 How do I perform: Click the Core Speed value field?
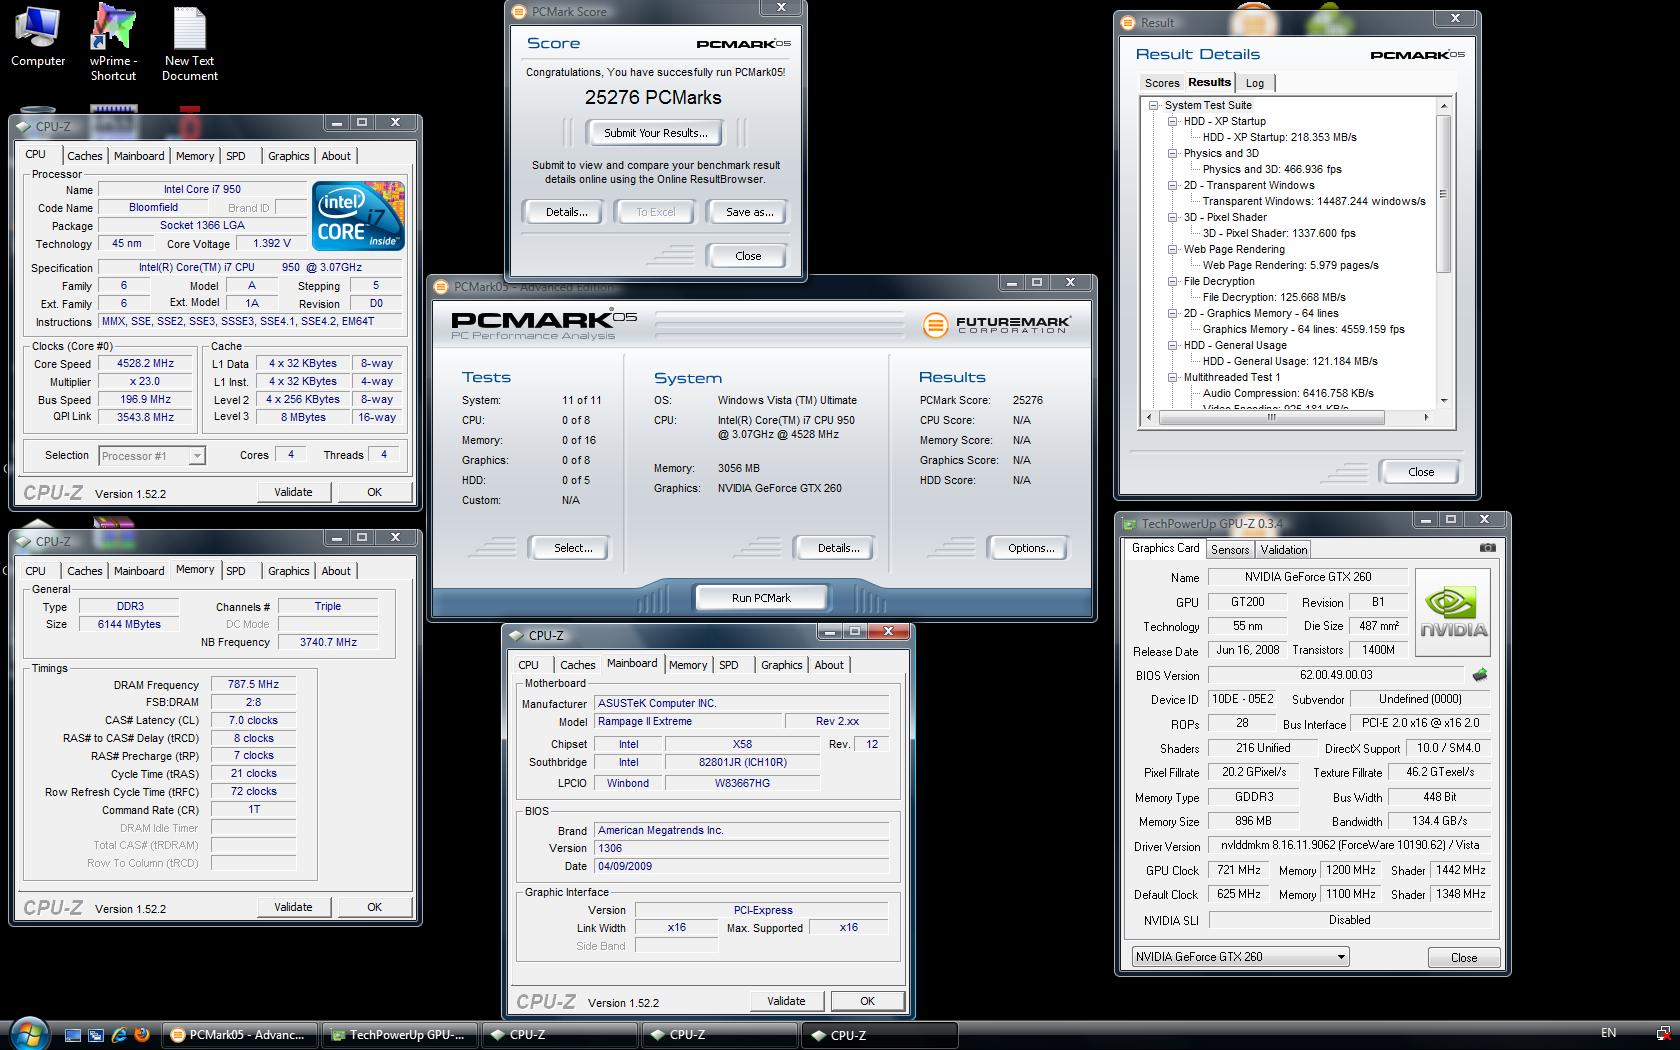point(146,364)
